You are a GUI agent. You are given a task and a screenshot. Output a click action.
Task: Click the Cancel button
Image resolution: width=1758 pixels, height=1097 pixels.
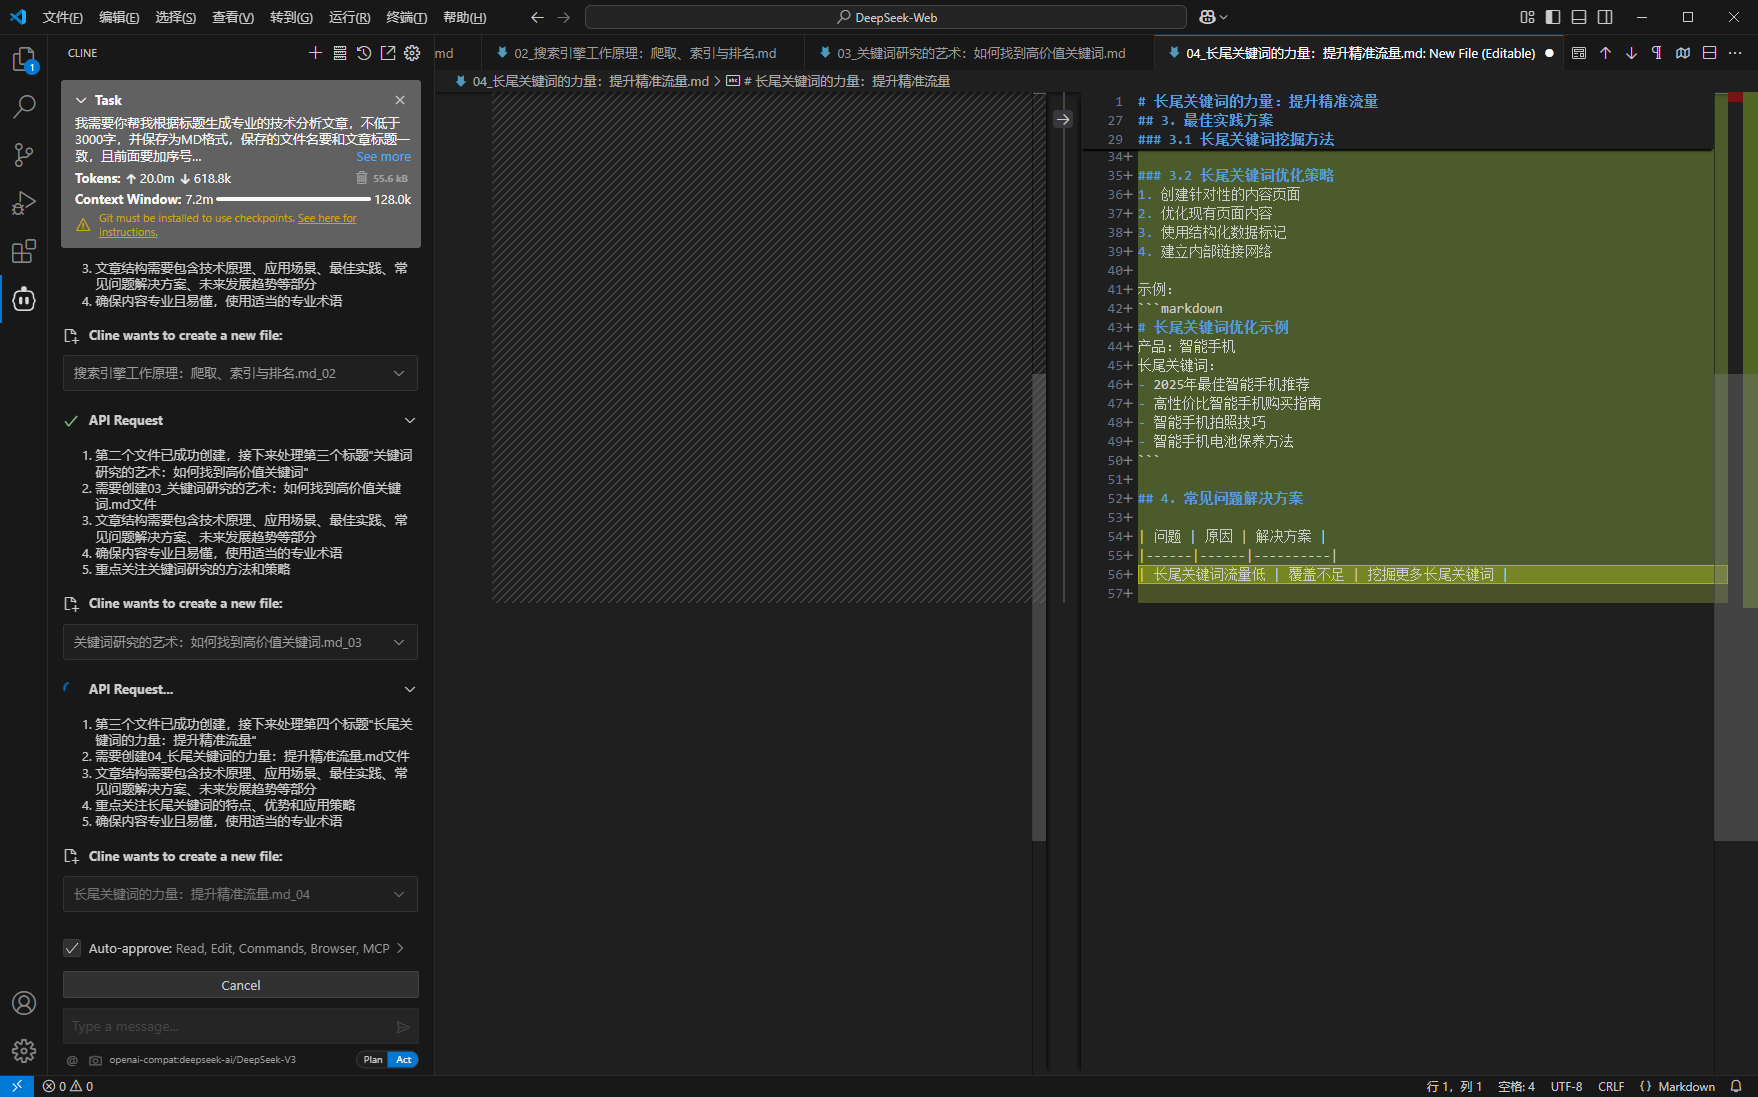(x=240, y=985)
